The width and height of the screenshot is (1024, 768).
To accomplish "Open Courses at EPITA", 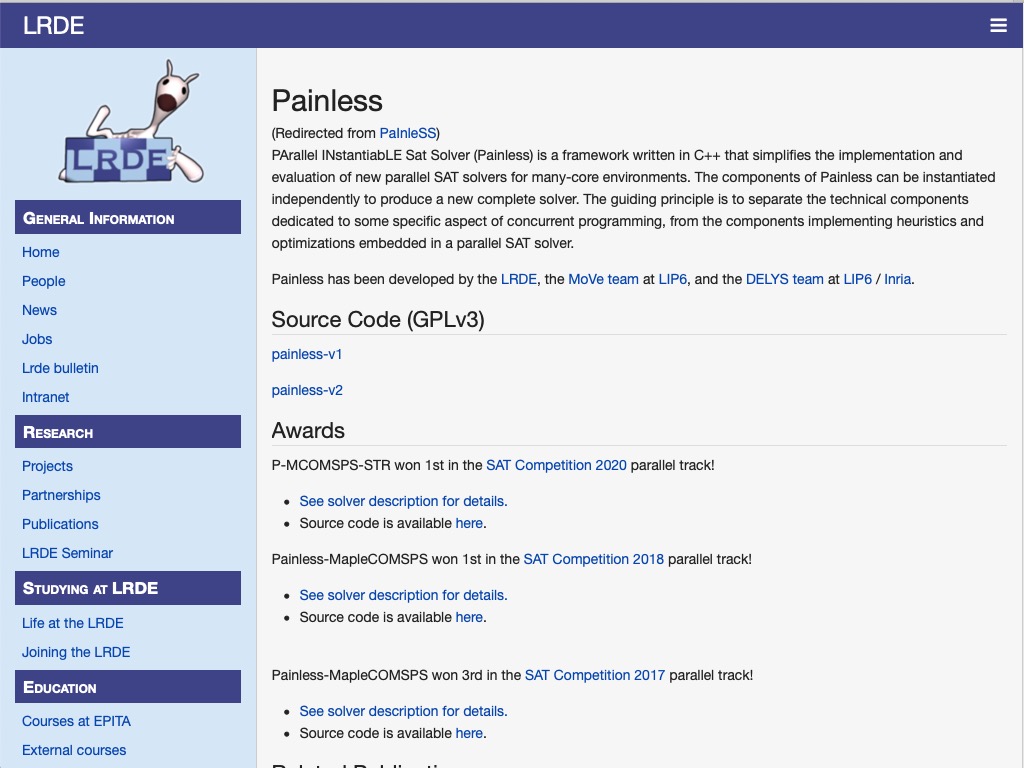I will point(75,721).
